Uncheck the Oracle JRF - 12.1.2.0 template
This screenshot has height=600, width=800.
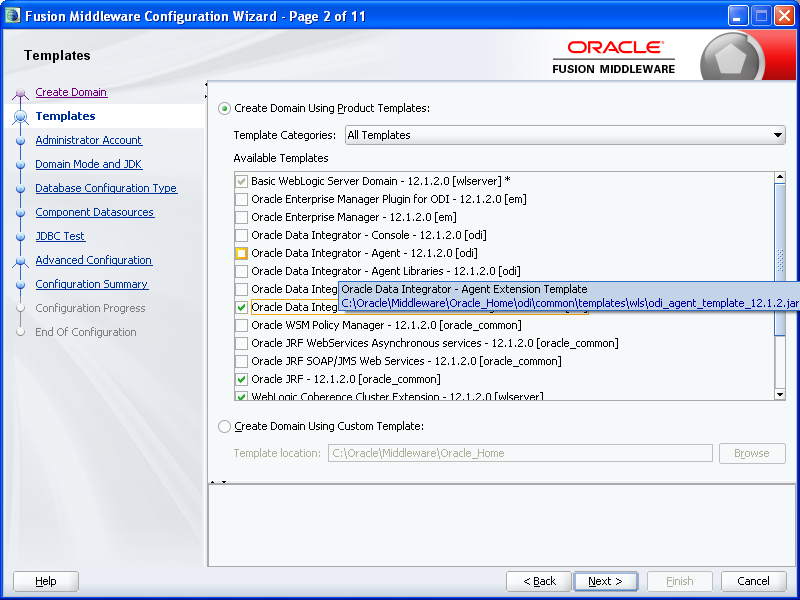pos(241,379)
